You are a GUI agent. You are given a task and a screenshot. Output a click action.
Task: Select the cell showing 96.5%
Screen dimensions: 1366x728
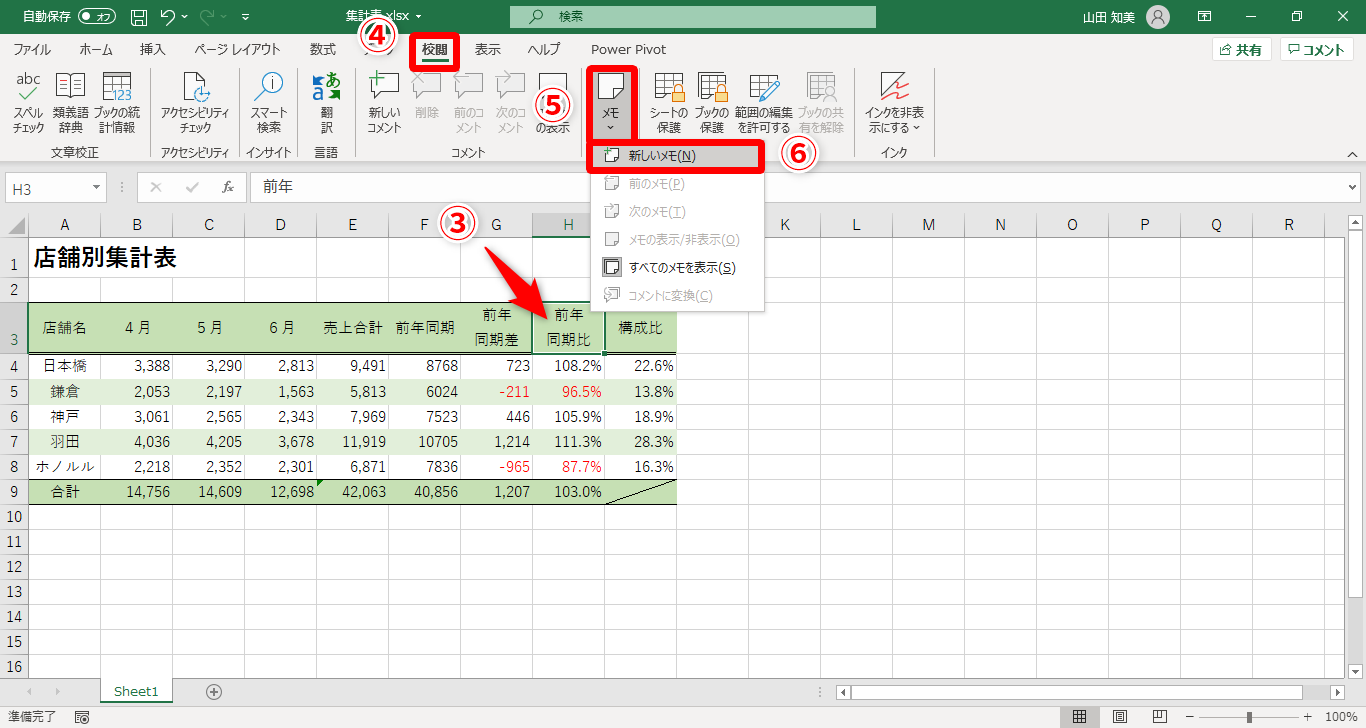[x=568, y=391]
